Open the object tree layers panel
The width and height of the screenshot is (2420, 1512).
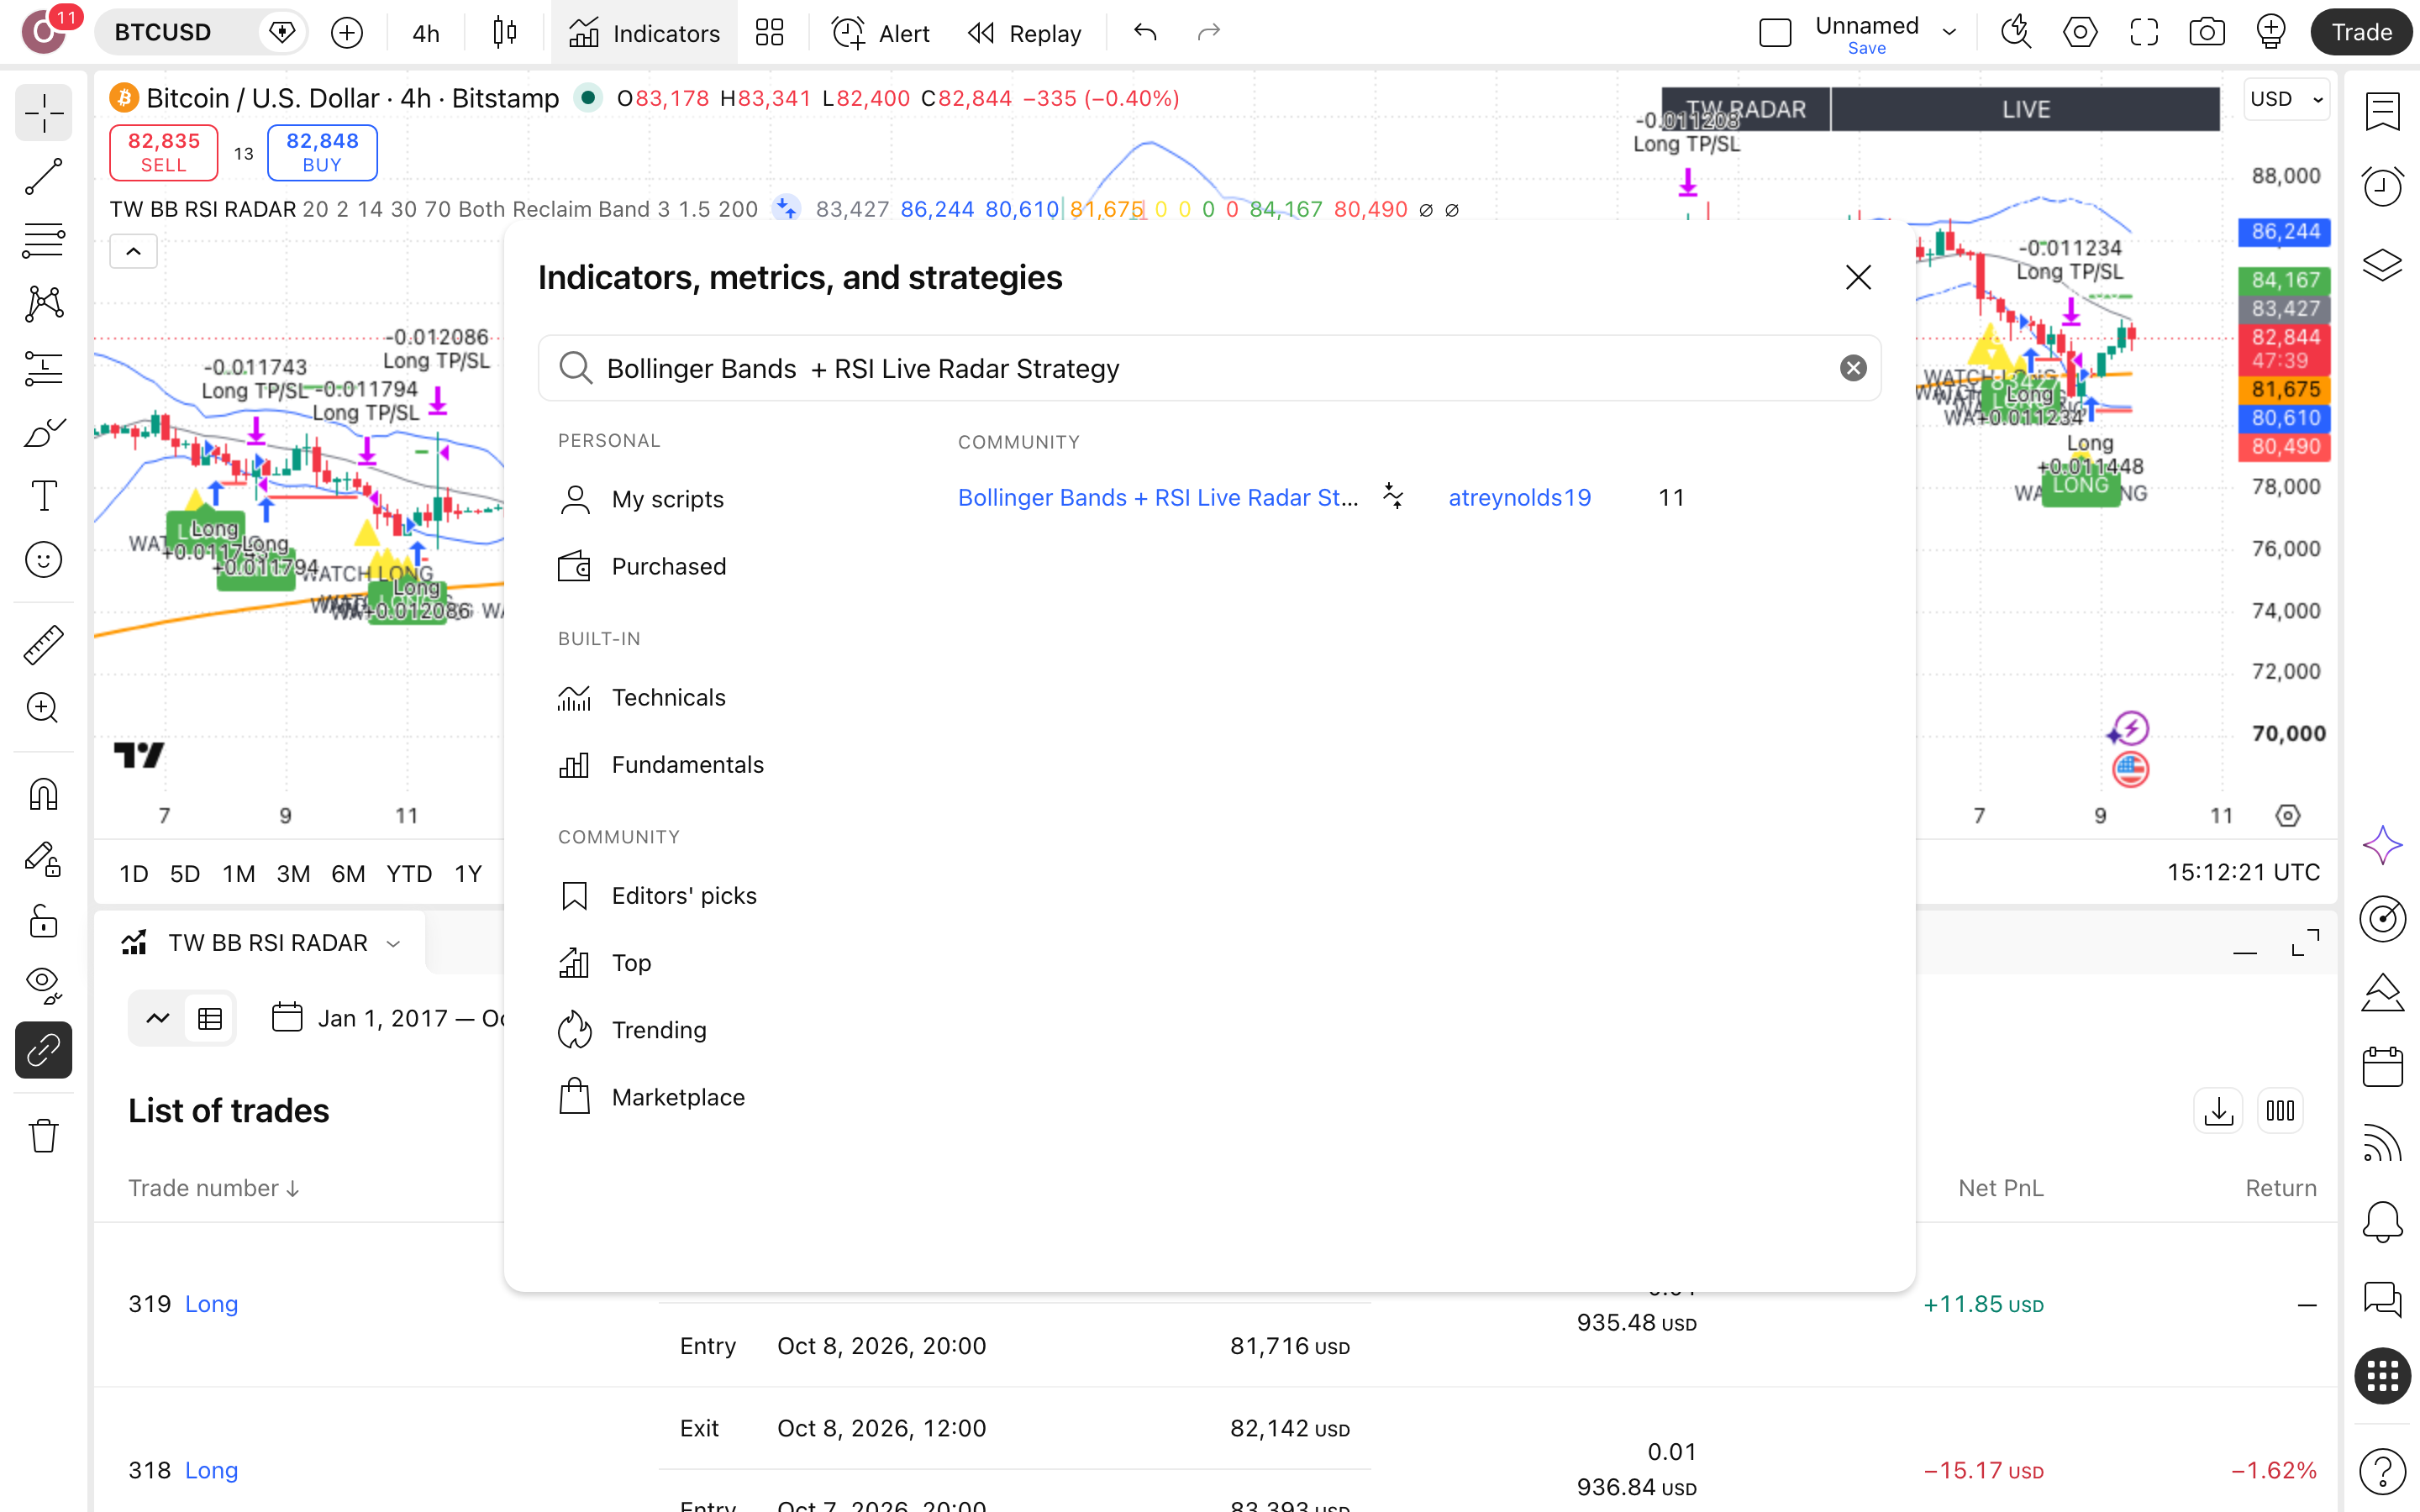[x=2382, y=264]
